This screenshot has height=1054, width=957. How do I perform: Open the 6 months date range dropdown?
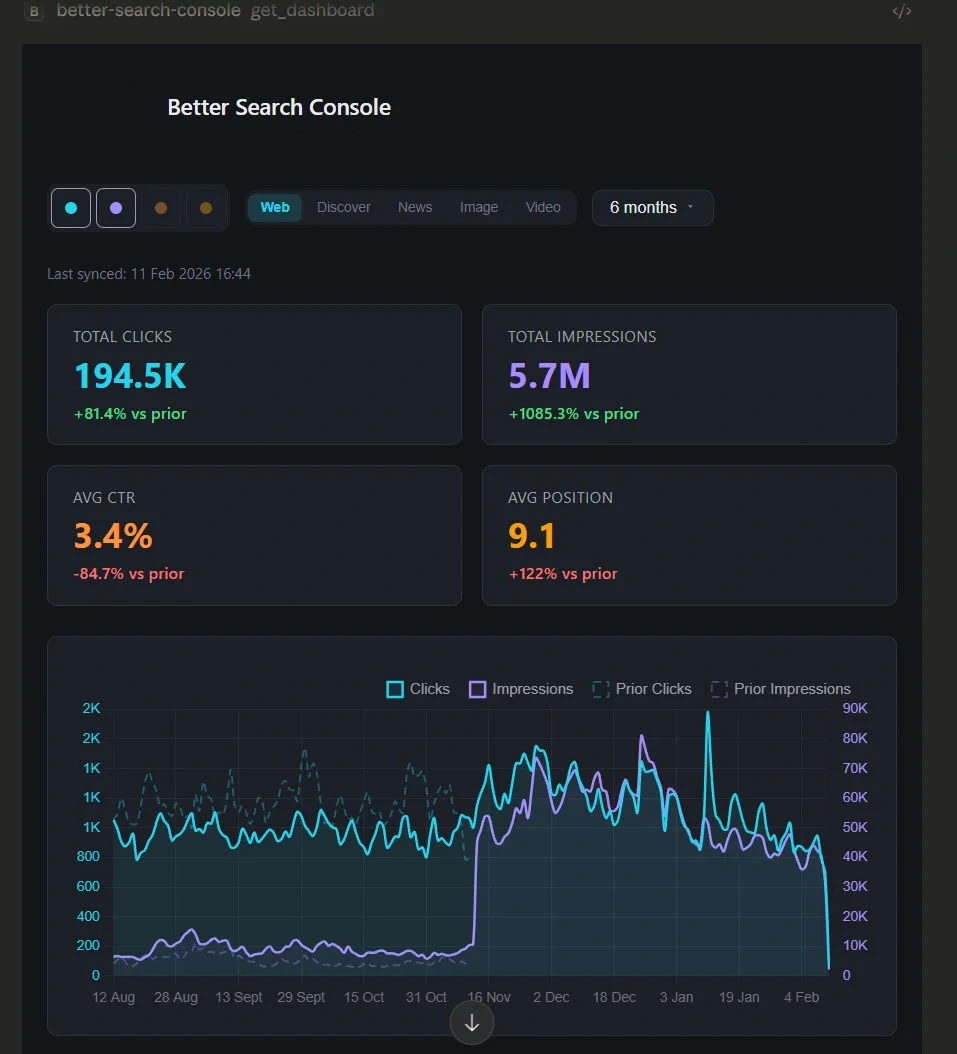pos(652,208)
